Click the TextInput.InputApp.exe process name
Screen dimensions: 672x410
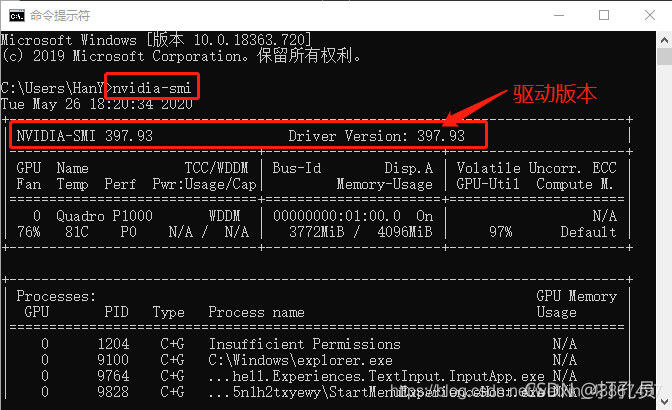click(x=377, y=376)
